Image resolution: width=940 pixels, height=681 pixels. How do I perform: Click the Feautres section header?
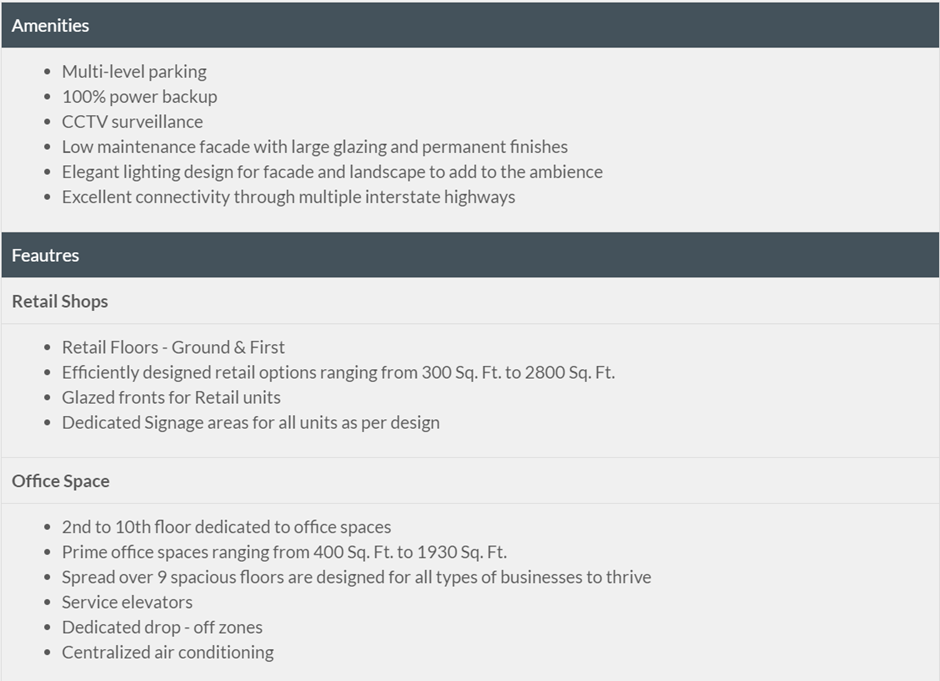pos(470,255)
